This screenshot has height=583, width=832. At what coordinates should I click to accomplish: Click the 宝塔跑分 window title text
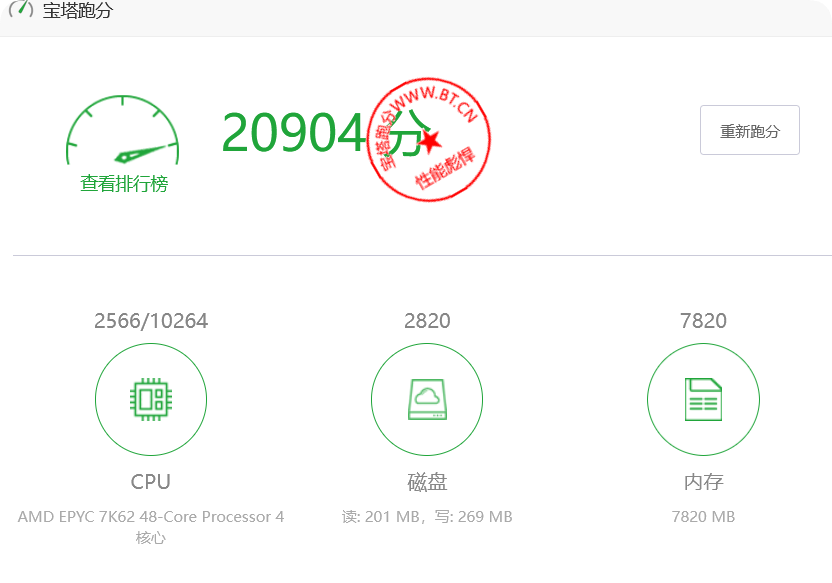click(78, 10)
